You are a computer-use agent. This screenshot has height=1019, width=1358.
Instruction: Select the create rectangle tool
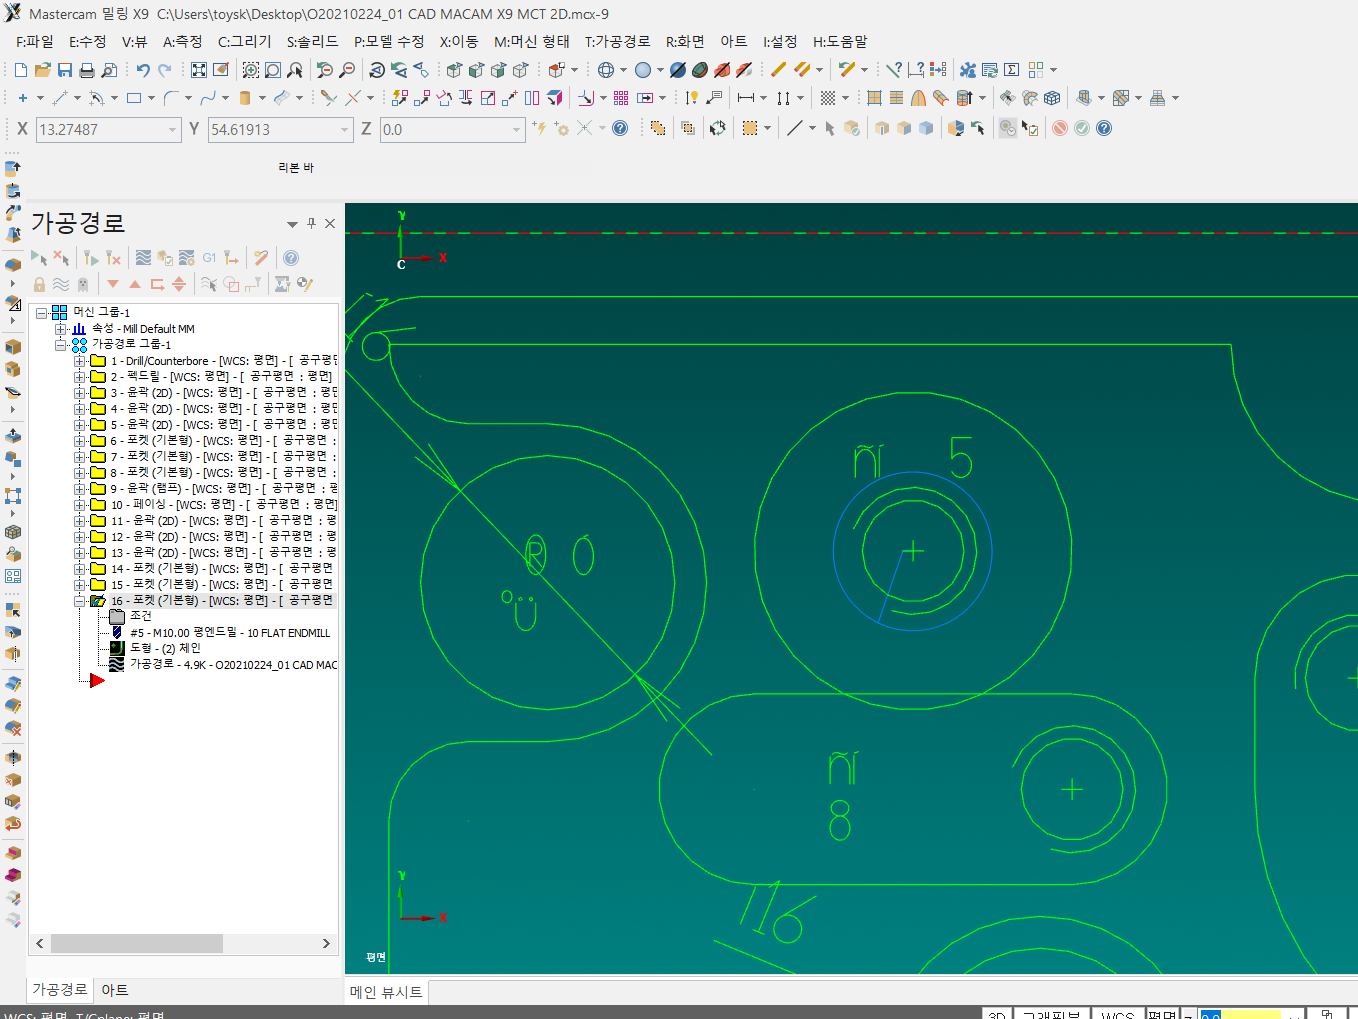coord(134,98)
